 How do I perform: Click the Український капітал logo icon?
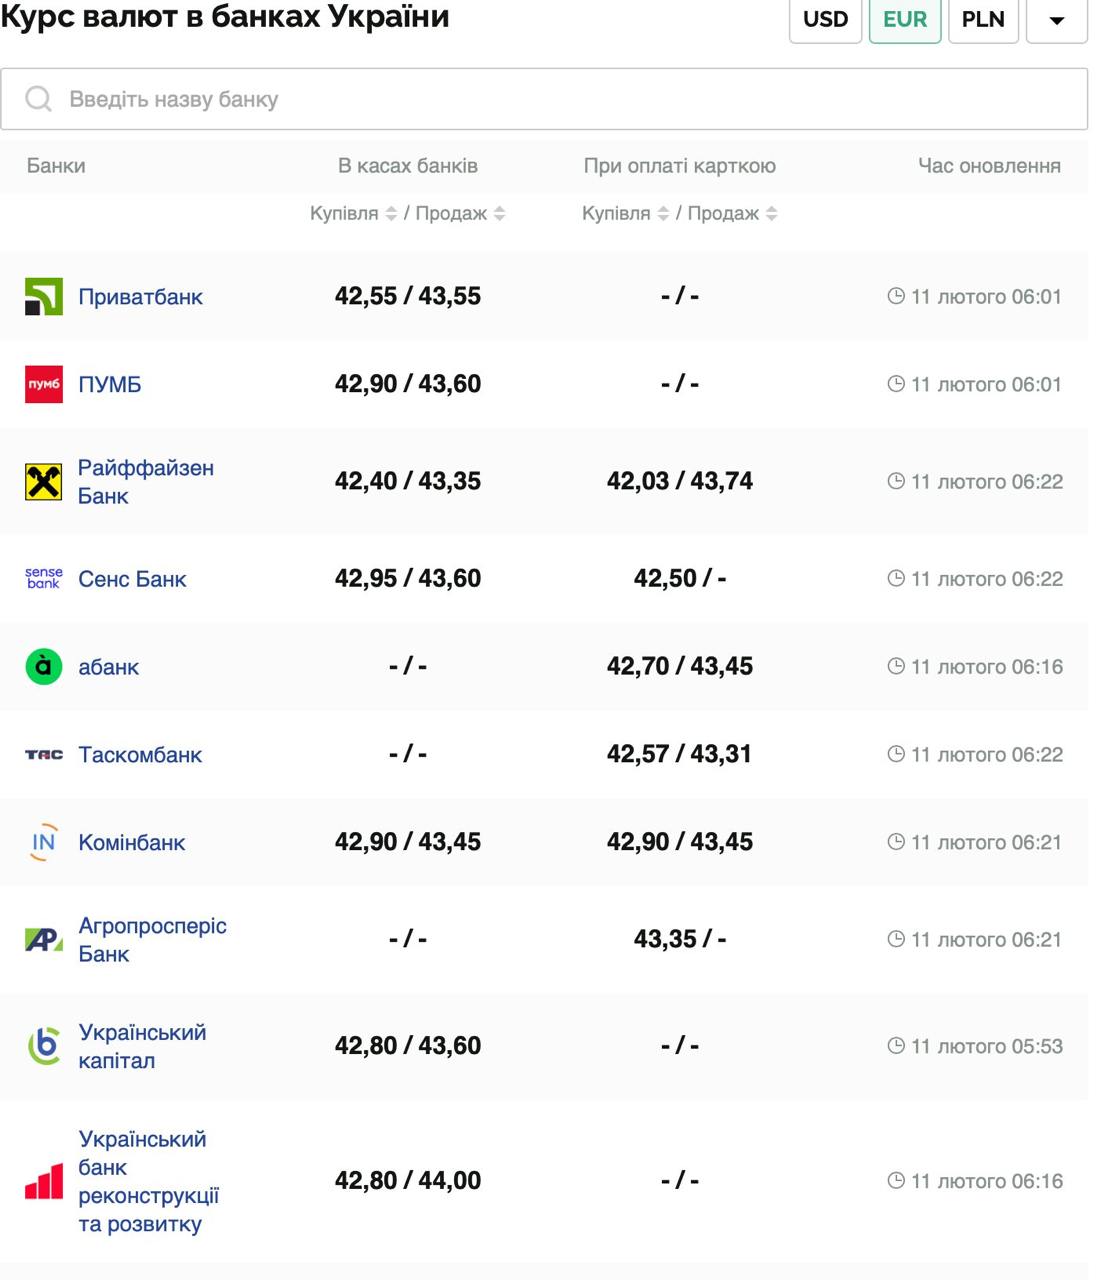click(x=44, y=1046)
